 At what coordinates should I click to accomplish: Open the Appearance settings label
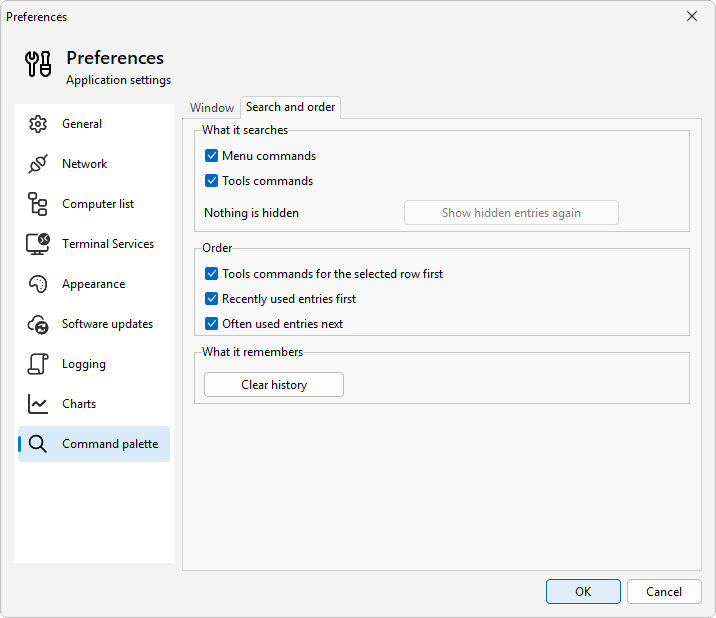94,284
